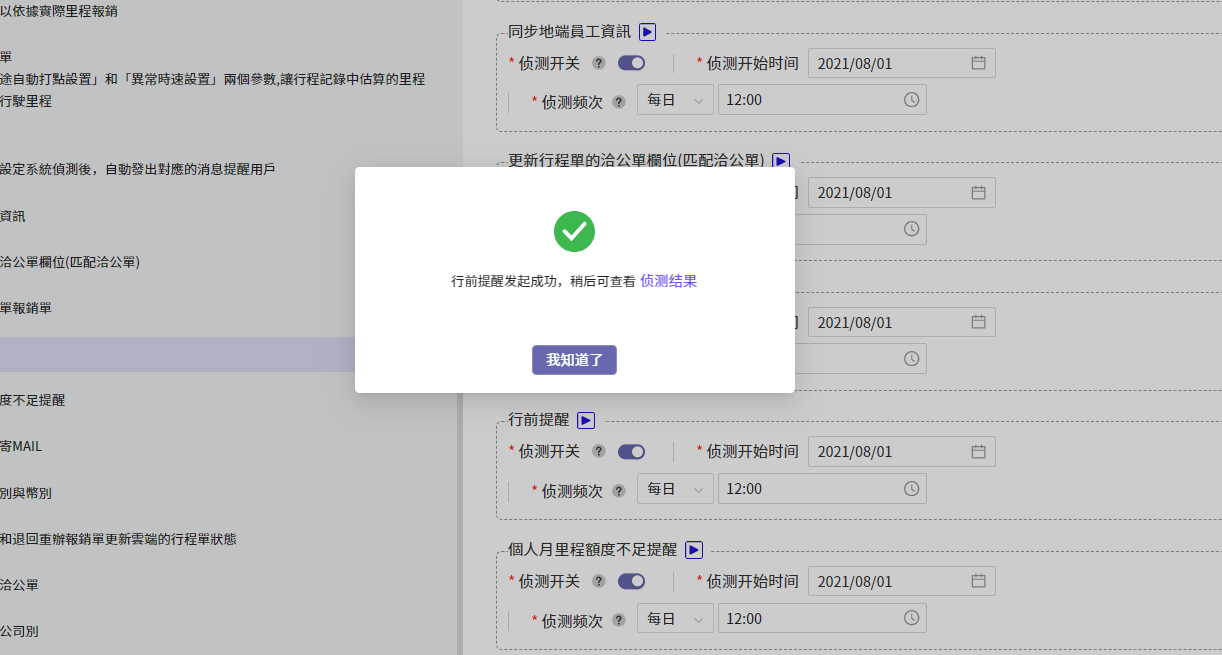Edit 2021/08/01 start date in 同步地端員工資訊
1222x655 pixels.
tap(901, 63)
